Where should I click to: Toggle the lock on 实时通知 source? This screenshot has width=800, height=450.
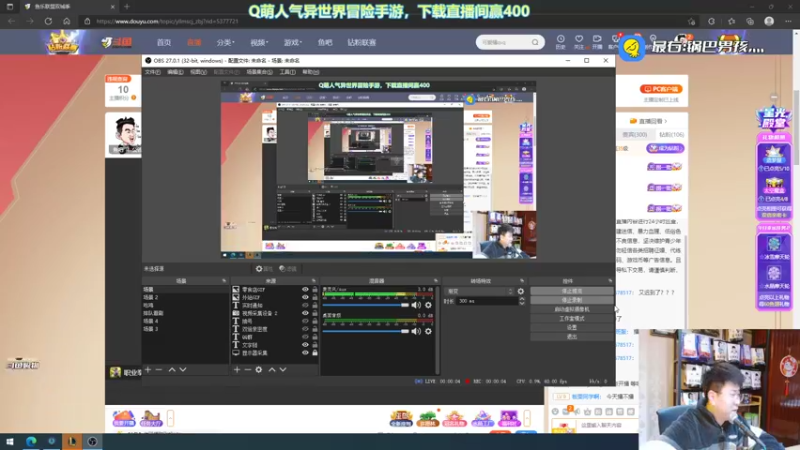point(315,305)
